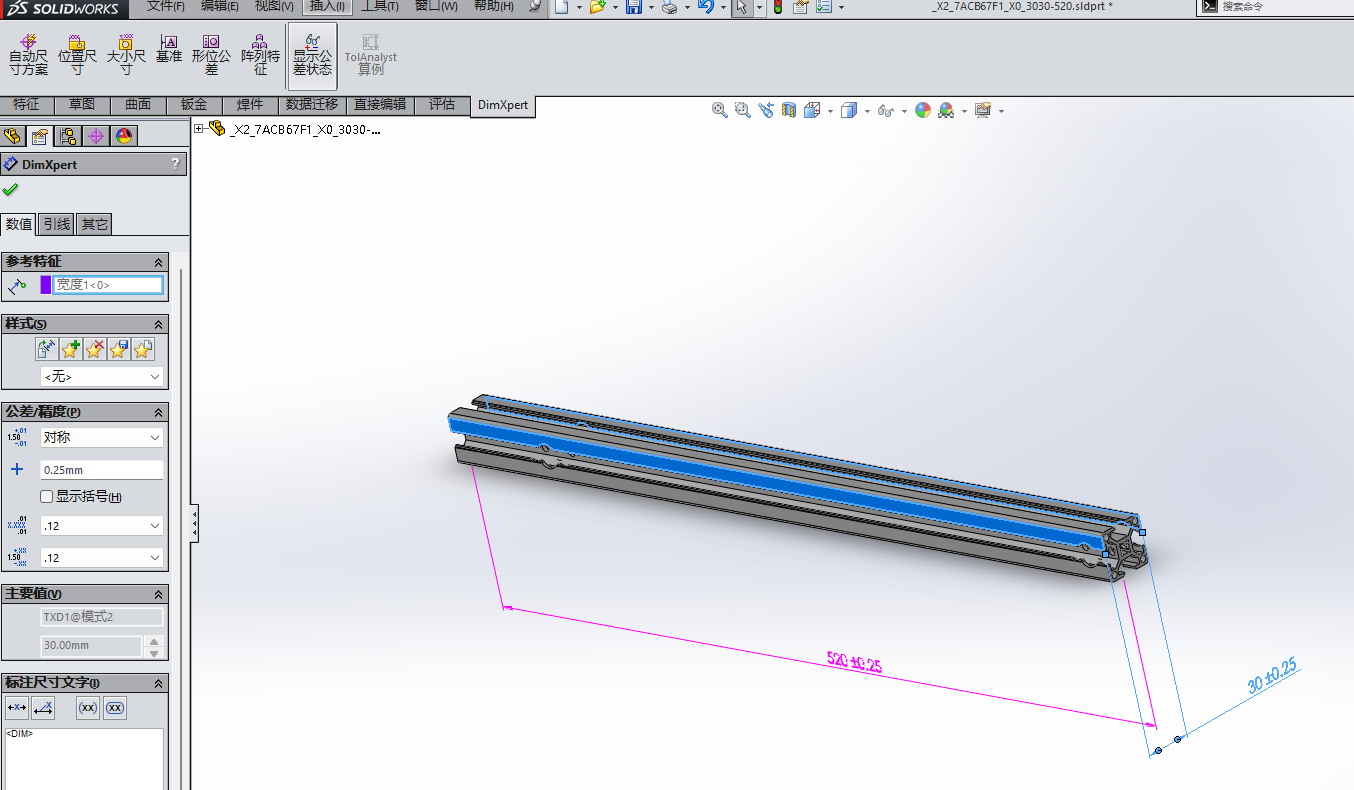
Task: Click the DimXpert panel help question mark
Action: coord(175,164)
